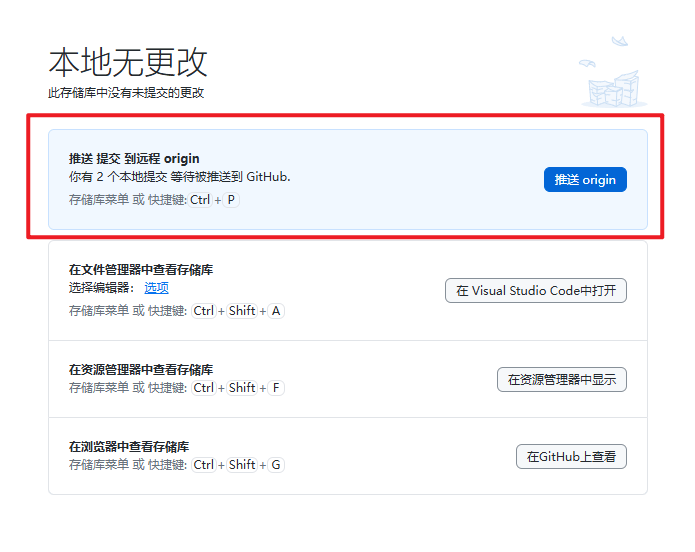Click the 你有 2 个本地提交 description text
This screenshot has width=695, height=552.
click(179, 176)
